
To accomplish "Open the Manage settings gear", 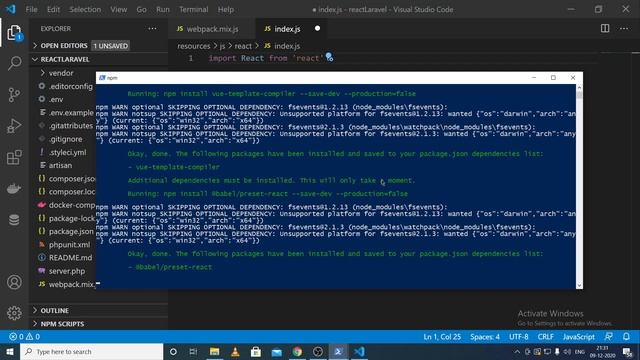I will click(x=14, y=313).
